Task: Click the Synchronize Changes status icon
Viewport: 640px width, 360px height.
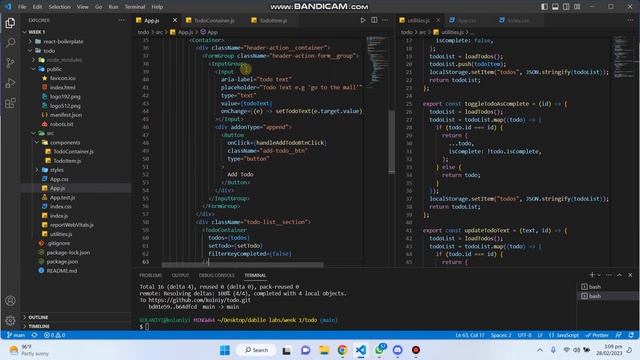Action: (34, 335)
